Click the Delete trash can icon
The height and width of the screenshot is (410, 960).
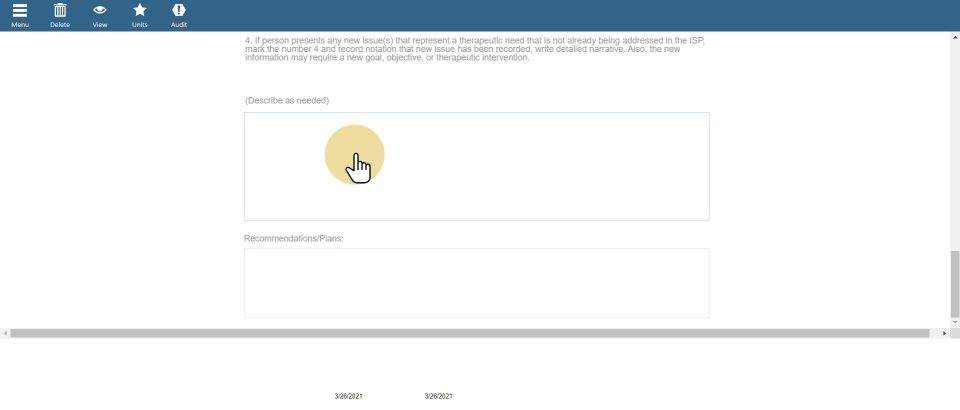point(60,10)
